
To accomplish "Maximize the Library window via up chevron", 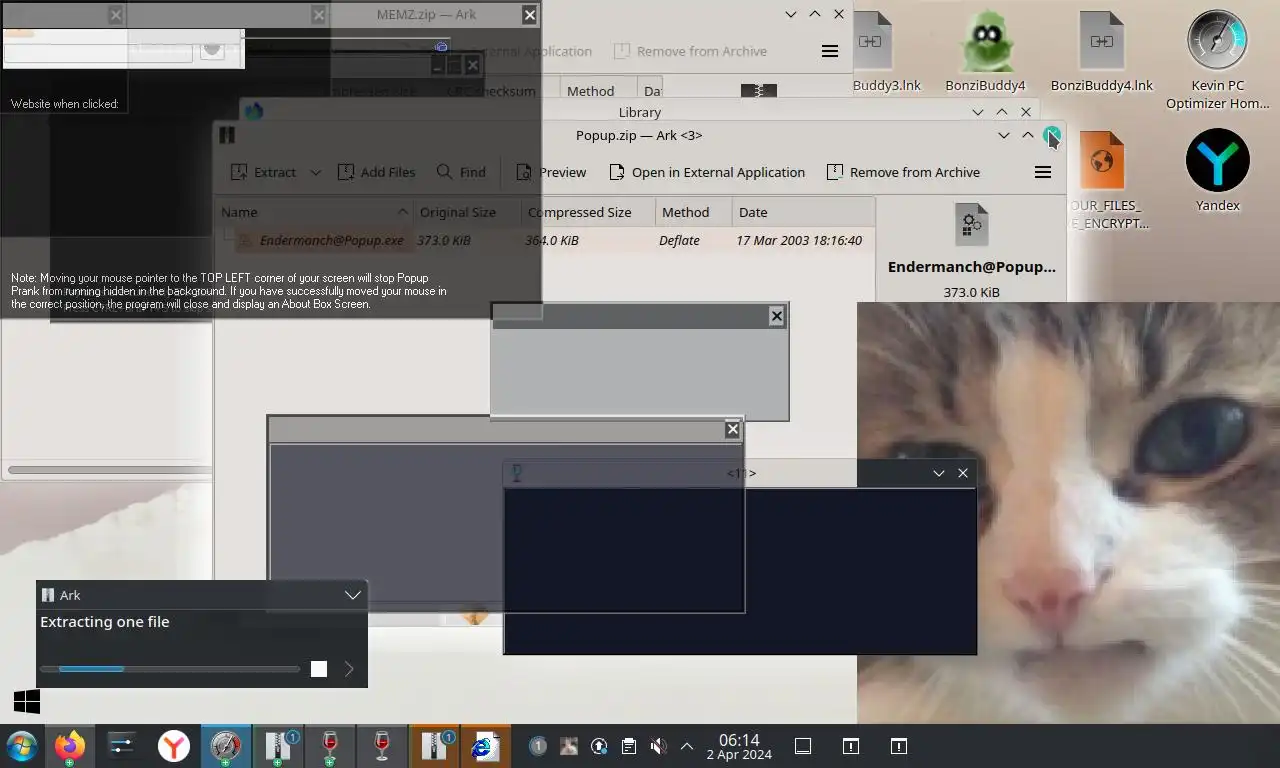I will click(1002, 112).
